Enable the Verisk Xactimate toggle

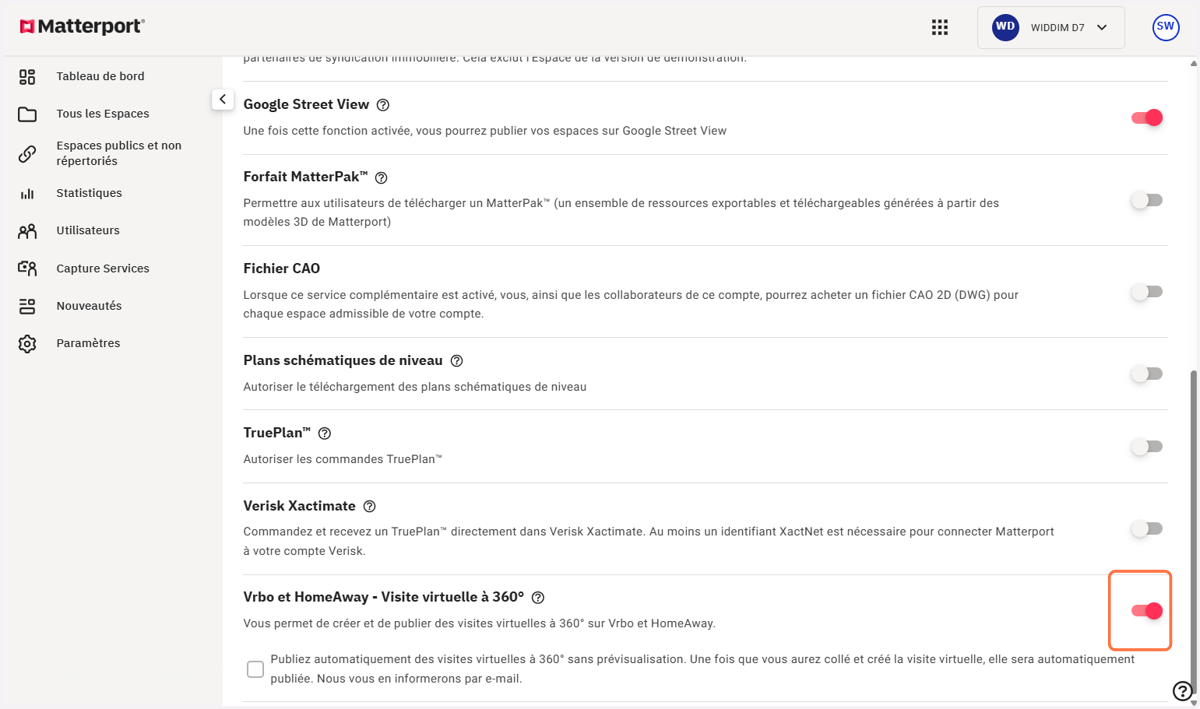pos(1147,529)
